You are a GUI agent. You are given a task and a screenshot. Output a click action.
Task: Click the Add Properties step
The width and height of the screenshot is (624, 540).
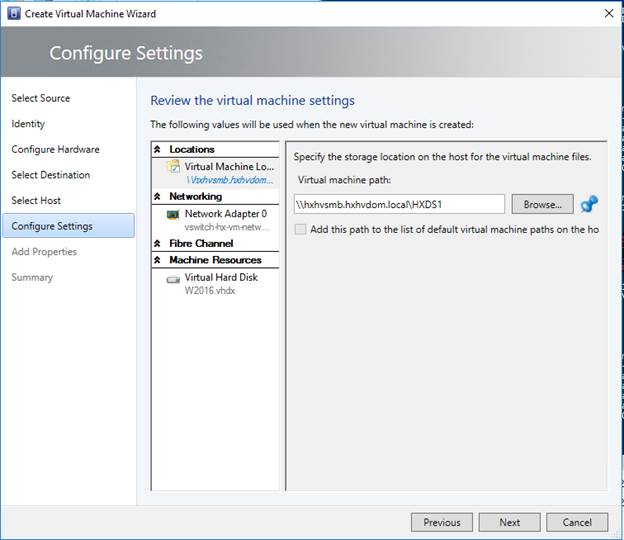coord(44,251)
